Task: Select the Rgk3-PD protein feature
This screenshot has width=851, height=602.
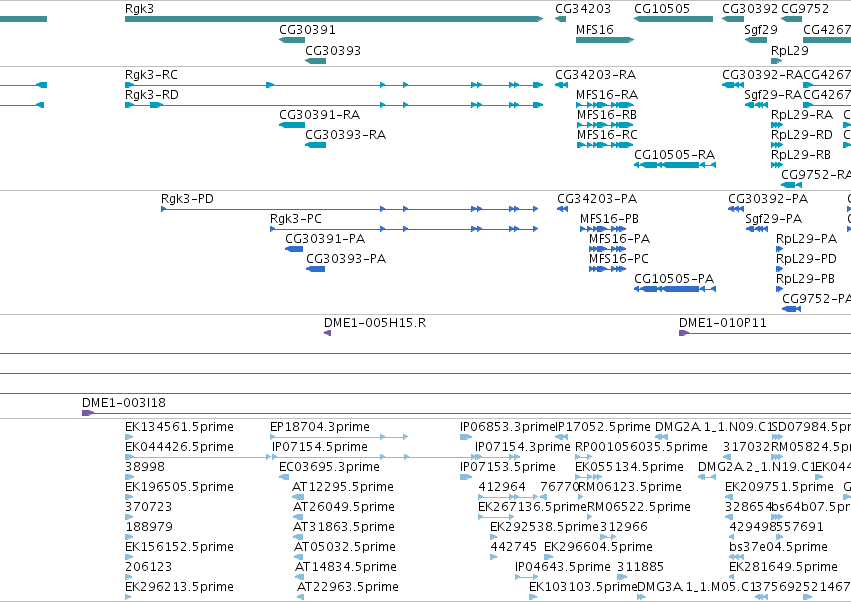Action: point(350,209)
